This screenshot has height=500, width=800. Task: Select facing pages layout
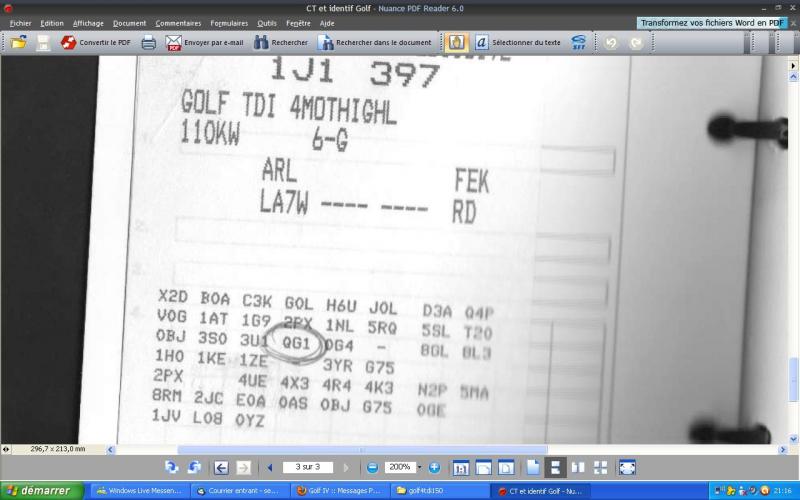[578, 468]
